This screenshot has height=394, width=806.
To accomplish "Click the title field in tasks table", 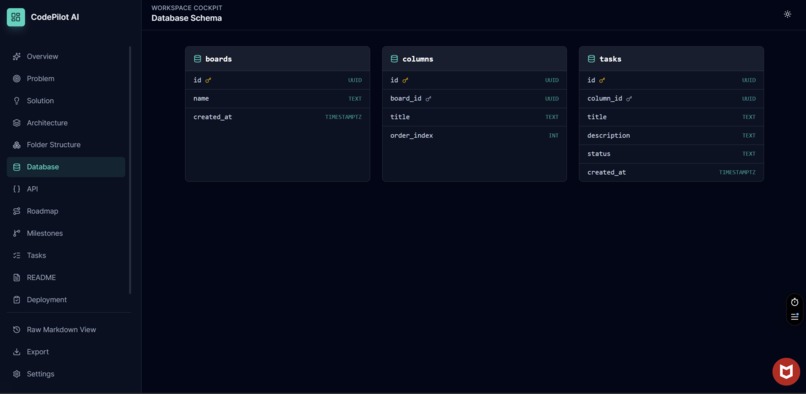I will (597, 117).
